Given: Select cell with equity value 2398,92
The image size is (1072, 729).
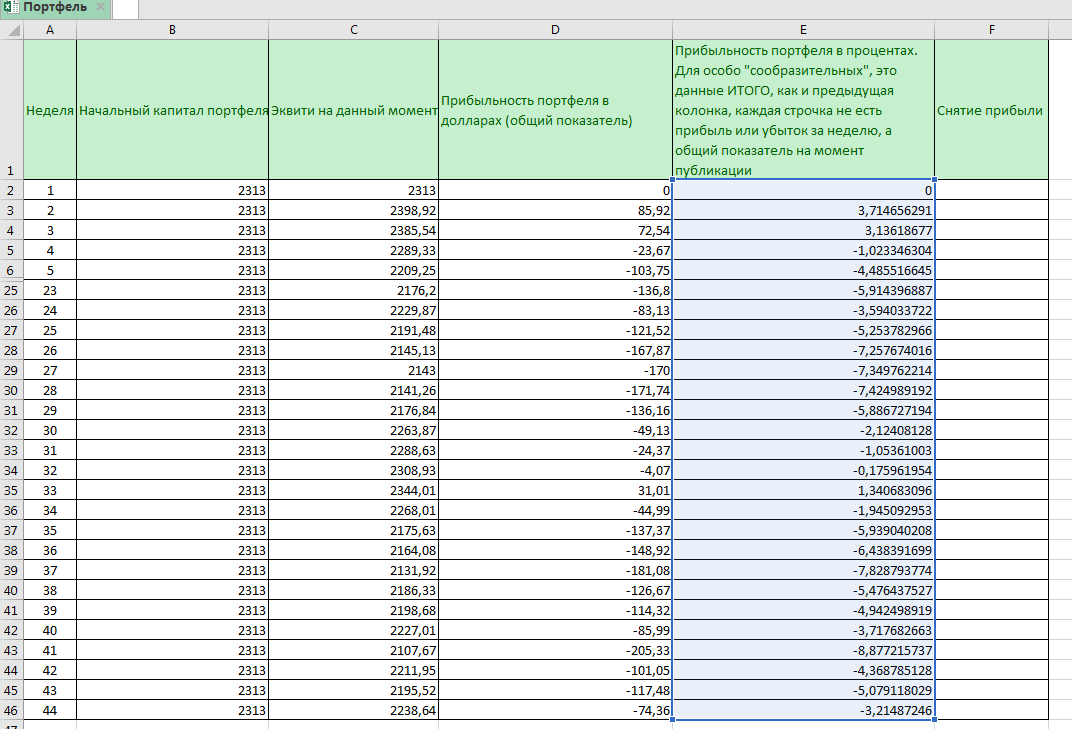Looking at the screenshot, I should pos(353,211).
